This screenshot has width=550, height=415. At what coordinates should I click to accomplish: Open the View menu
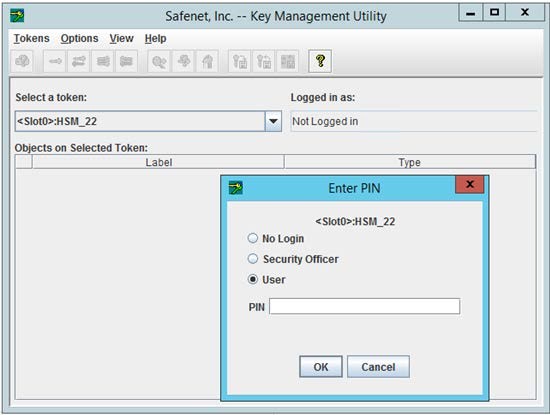coord(121,38)
